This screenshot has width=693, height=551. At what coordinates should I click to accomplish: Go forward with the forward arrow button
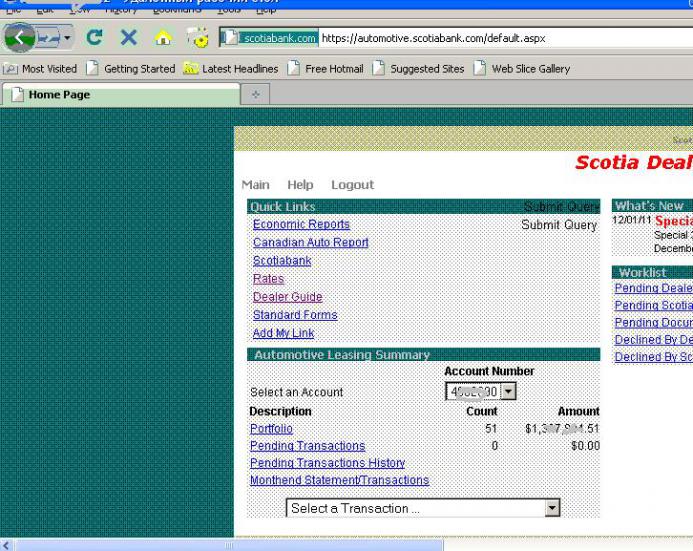[48, 38]
